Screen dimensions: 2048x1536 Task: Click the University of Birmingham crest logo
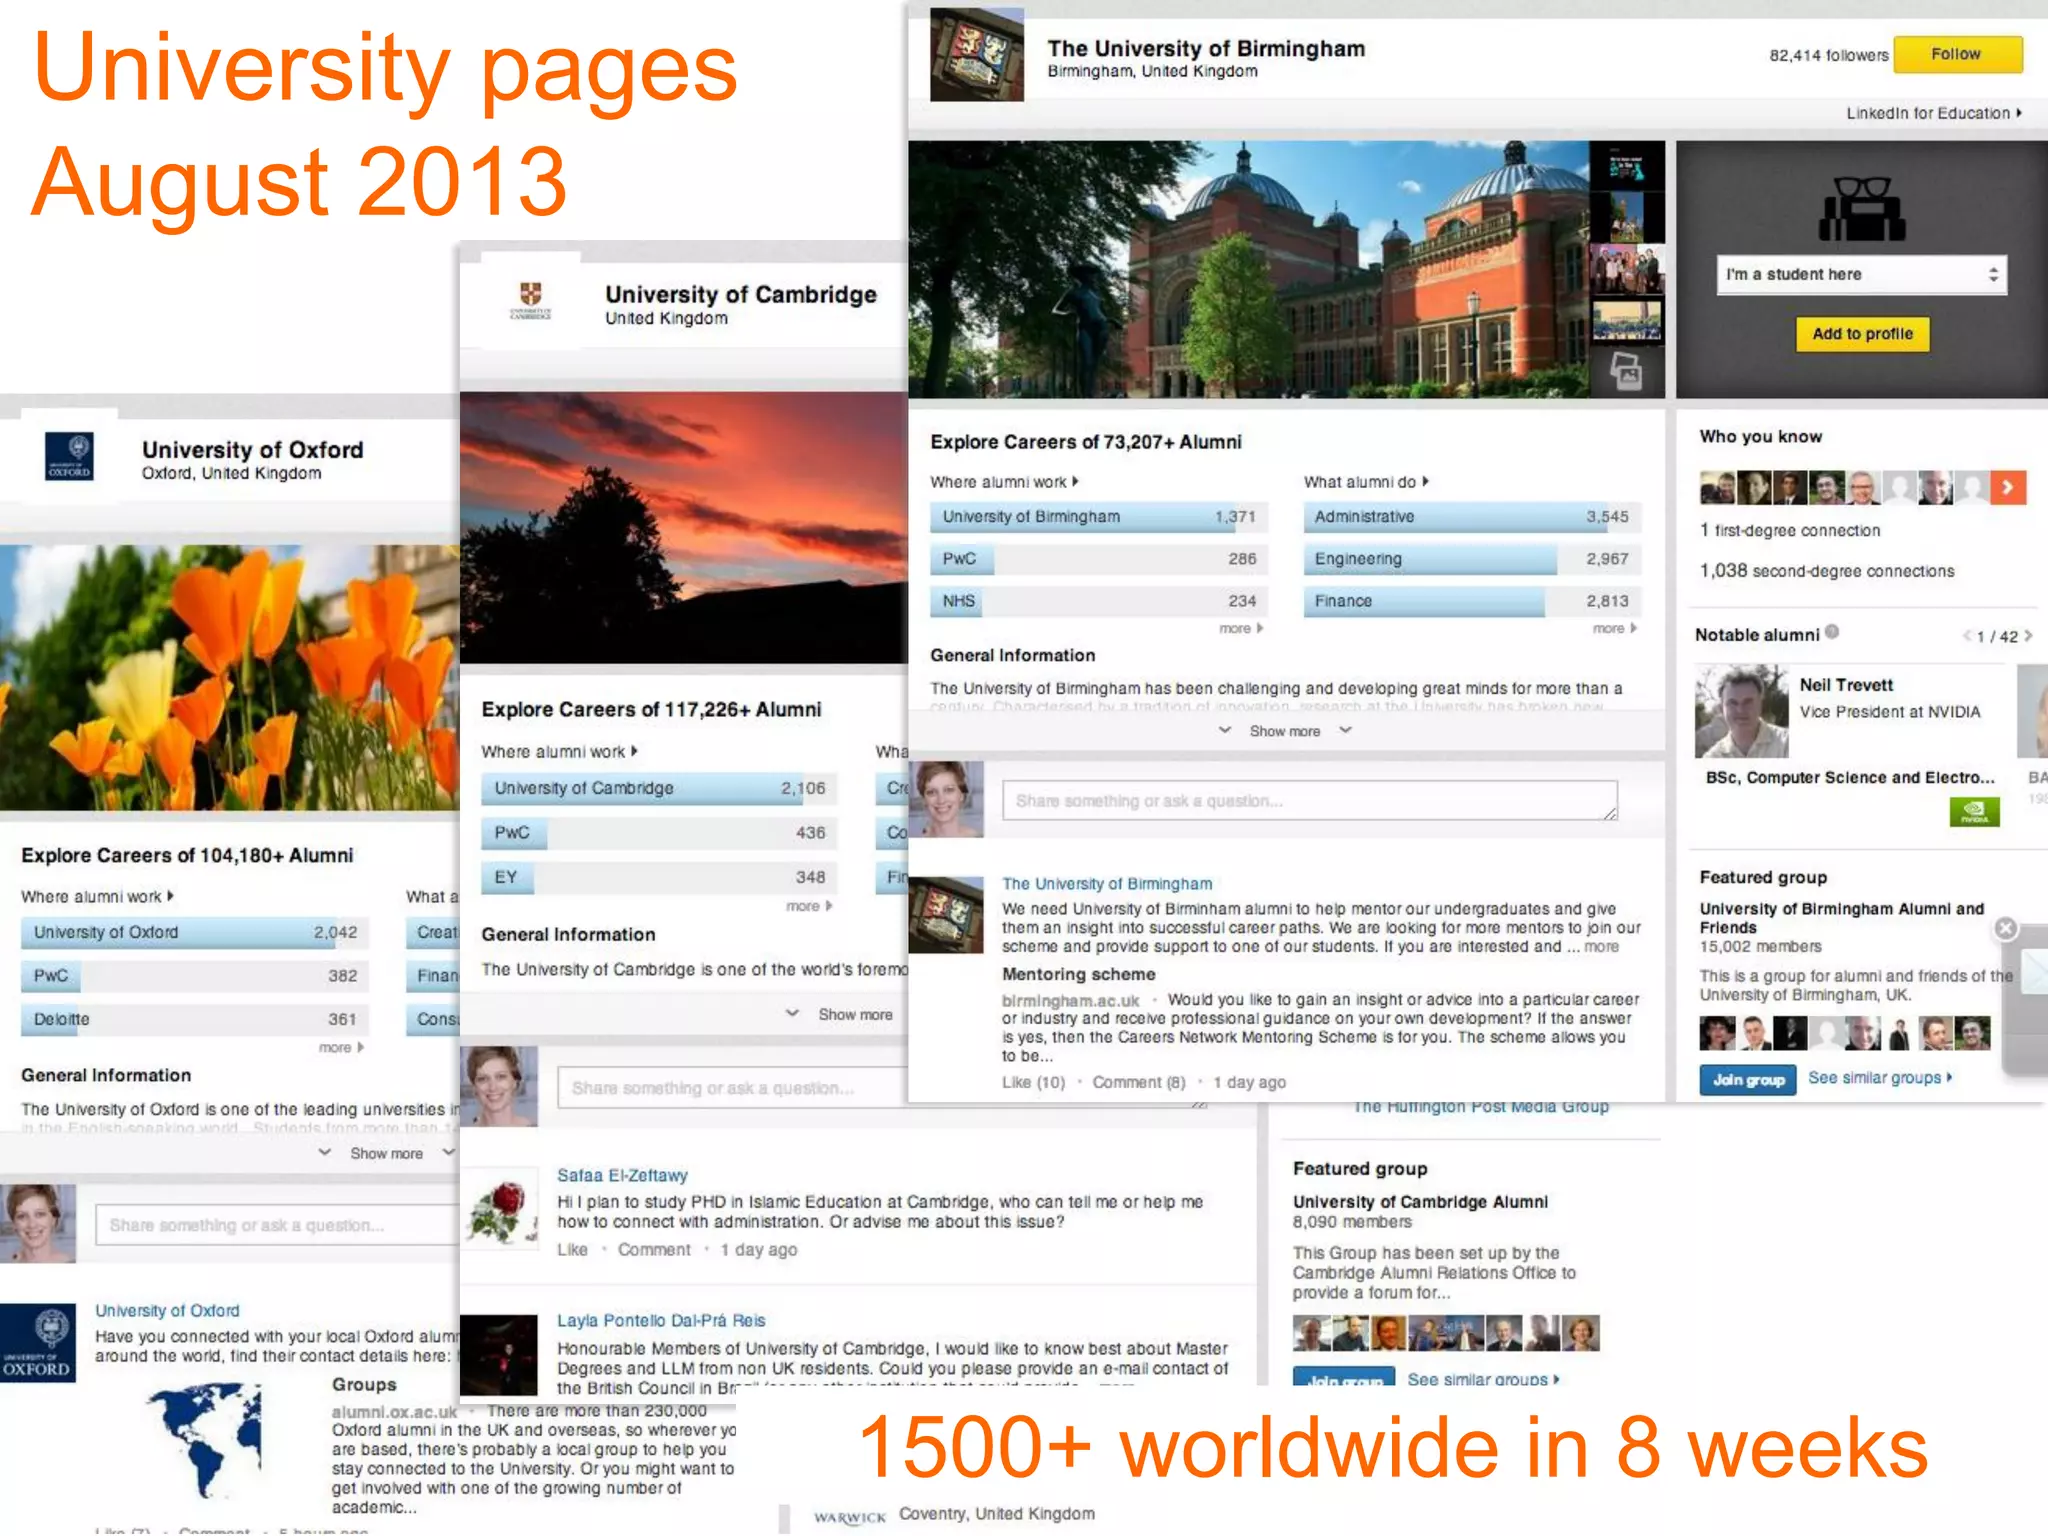(976, 55)
